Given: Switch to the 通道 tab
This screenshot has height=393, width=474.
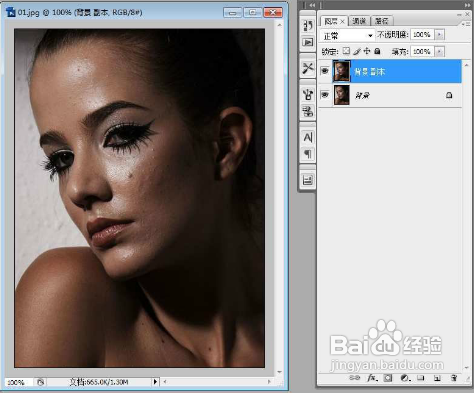Looking at the screenshot, I should coord(359,21).
